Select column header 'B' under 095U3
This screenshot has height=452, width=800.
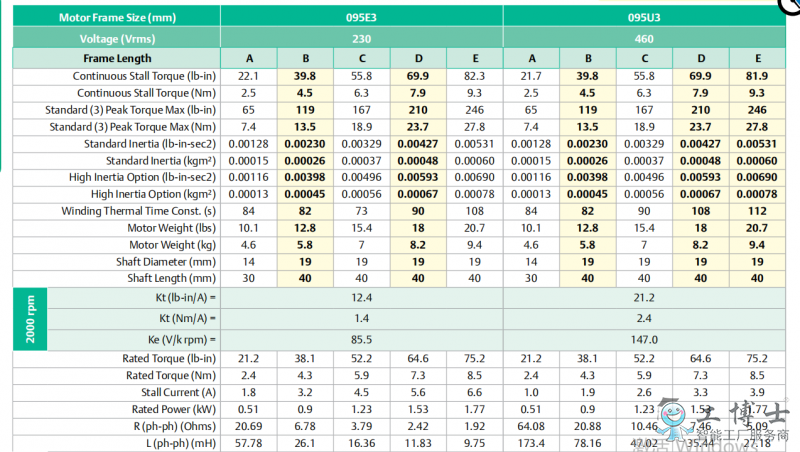588,58
